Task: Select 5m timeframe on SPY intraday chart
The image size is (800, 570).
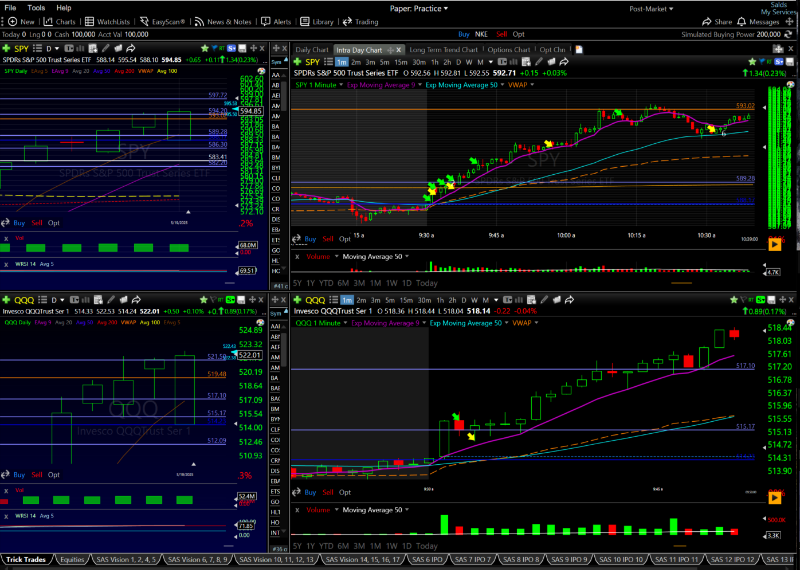Action: pyautogui.click(x=384, y=62)
